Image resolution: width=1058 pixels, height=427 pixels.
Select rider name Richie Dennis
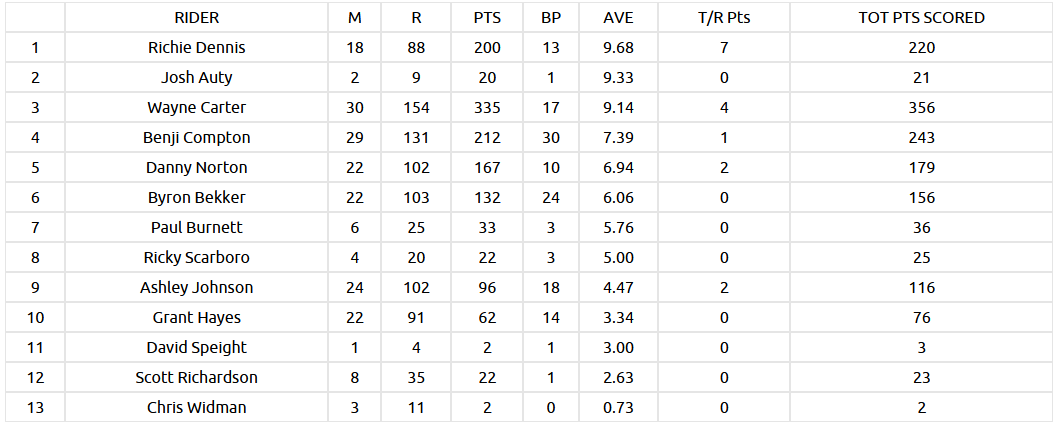click(x=196, y=47)
